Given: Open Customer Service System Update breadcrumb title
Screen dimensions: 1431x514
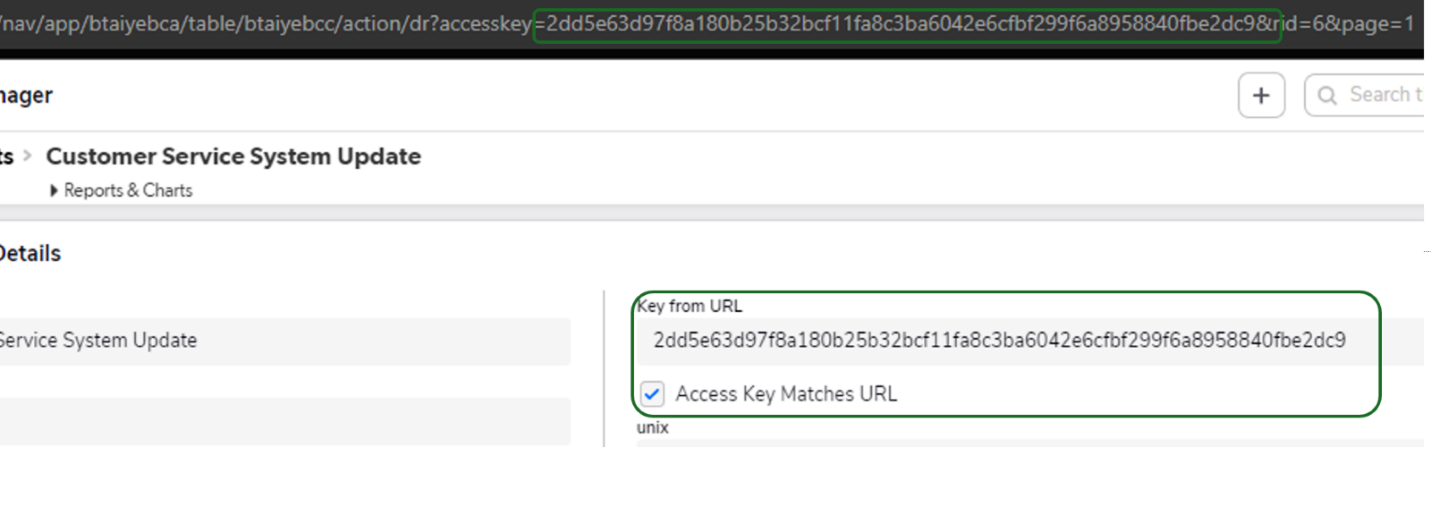Looking at the screenshot, I should [x=233, y=156].
